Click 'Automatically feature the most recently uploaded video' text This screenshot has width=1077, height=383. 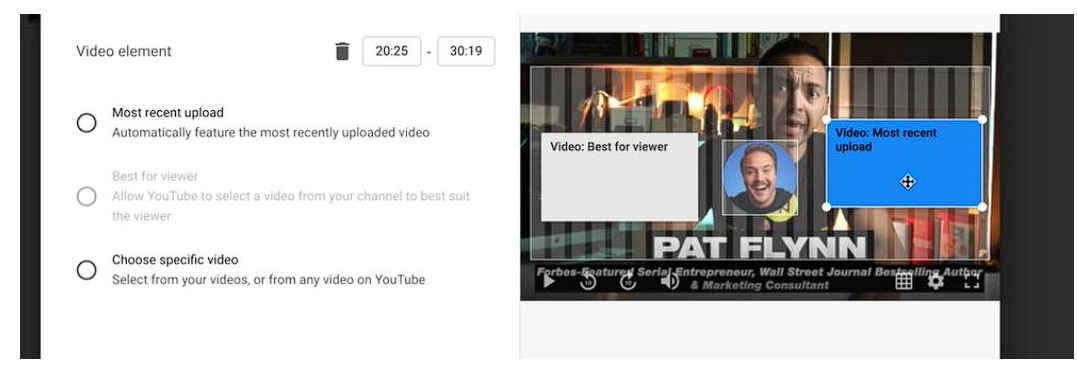coord(271,132)
